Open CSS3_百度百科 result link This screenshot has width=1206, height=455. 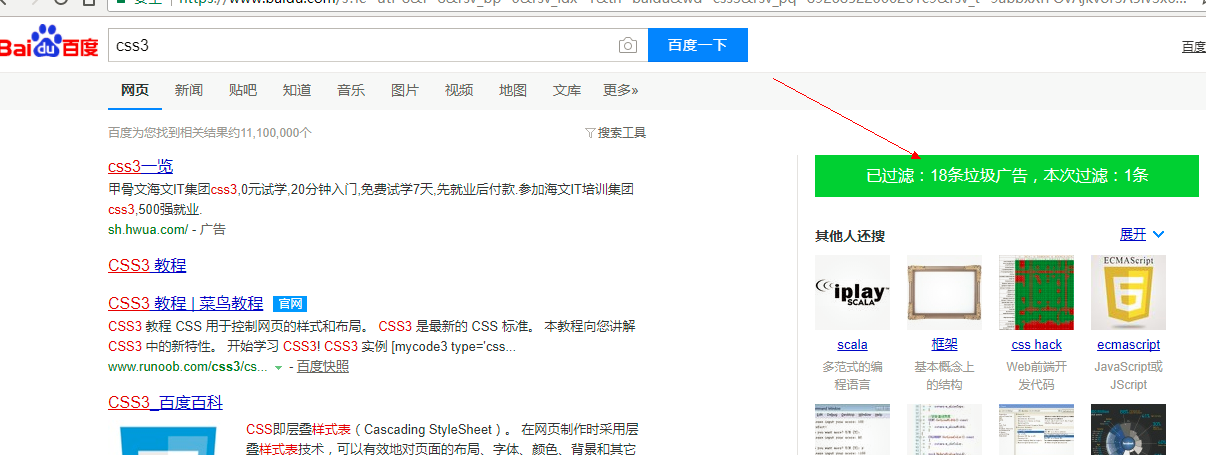click(x=165, y=402)
